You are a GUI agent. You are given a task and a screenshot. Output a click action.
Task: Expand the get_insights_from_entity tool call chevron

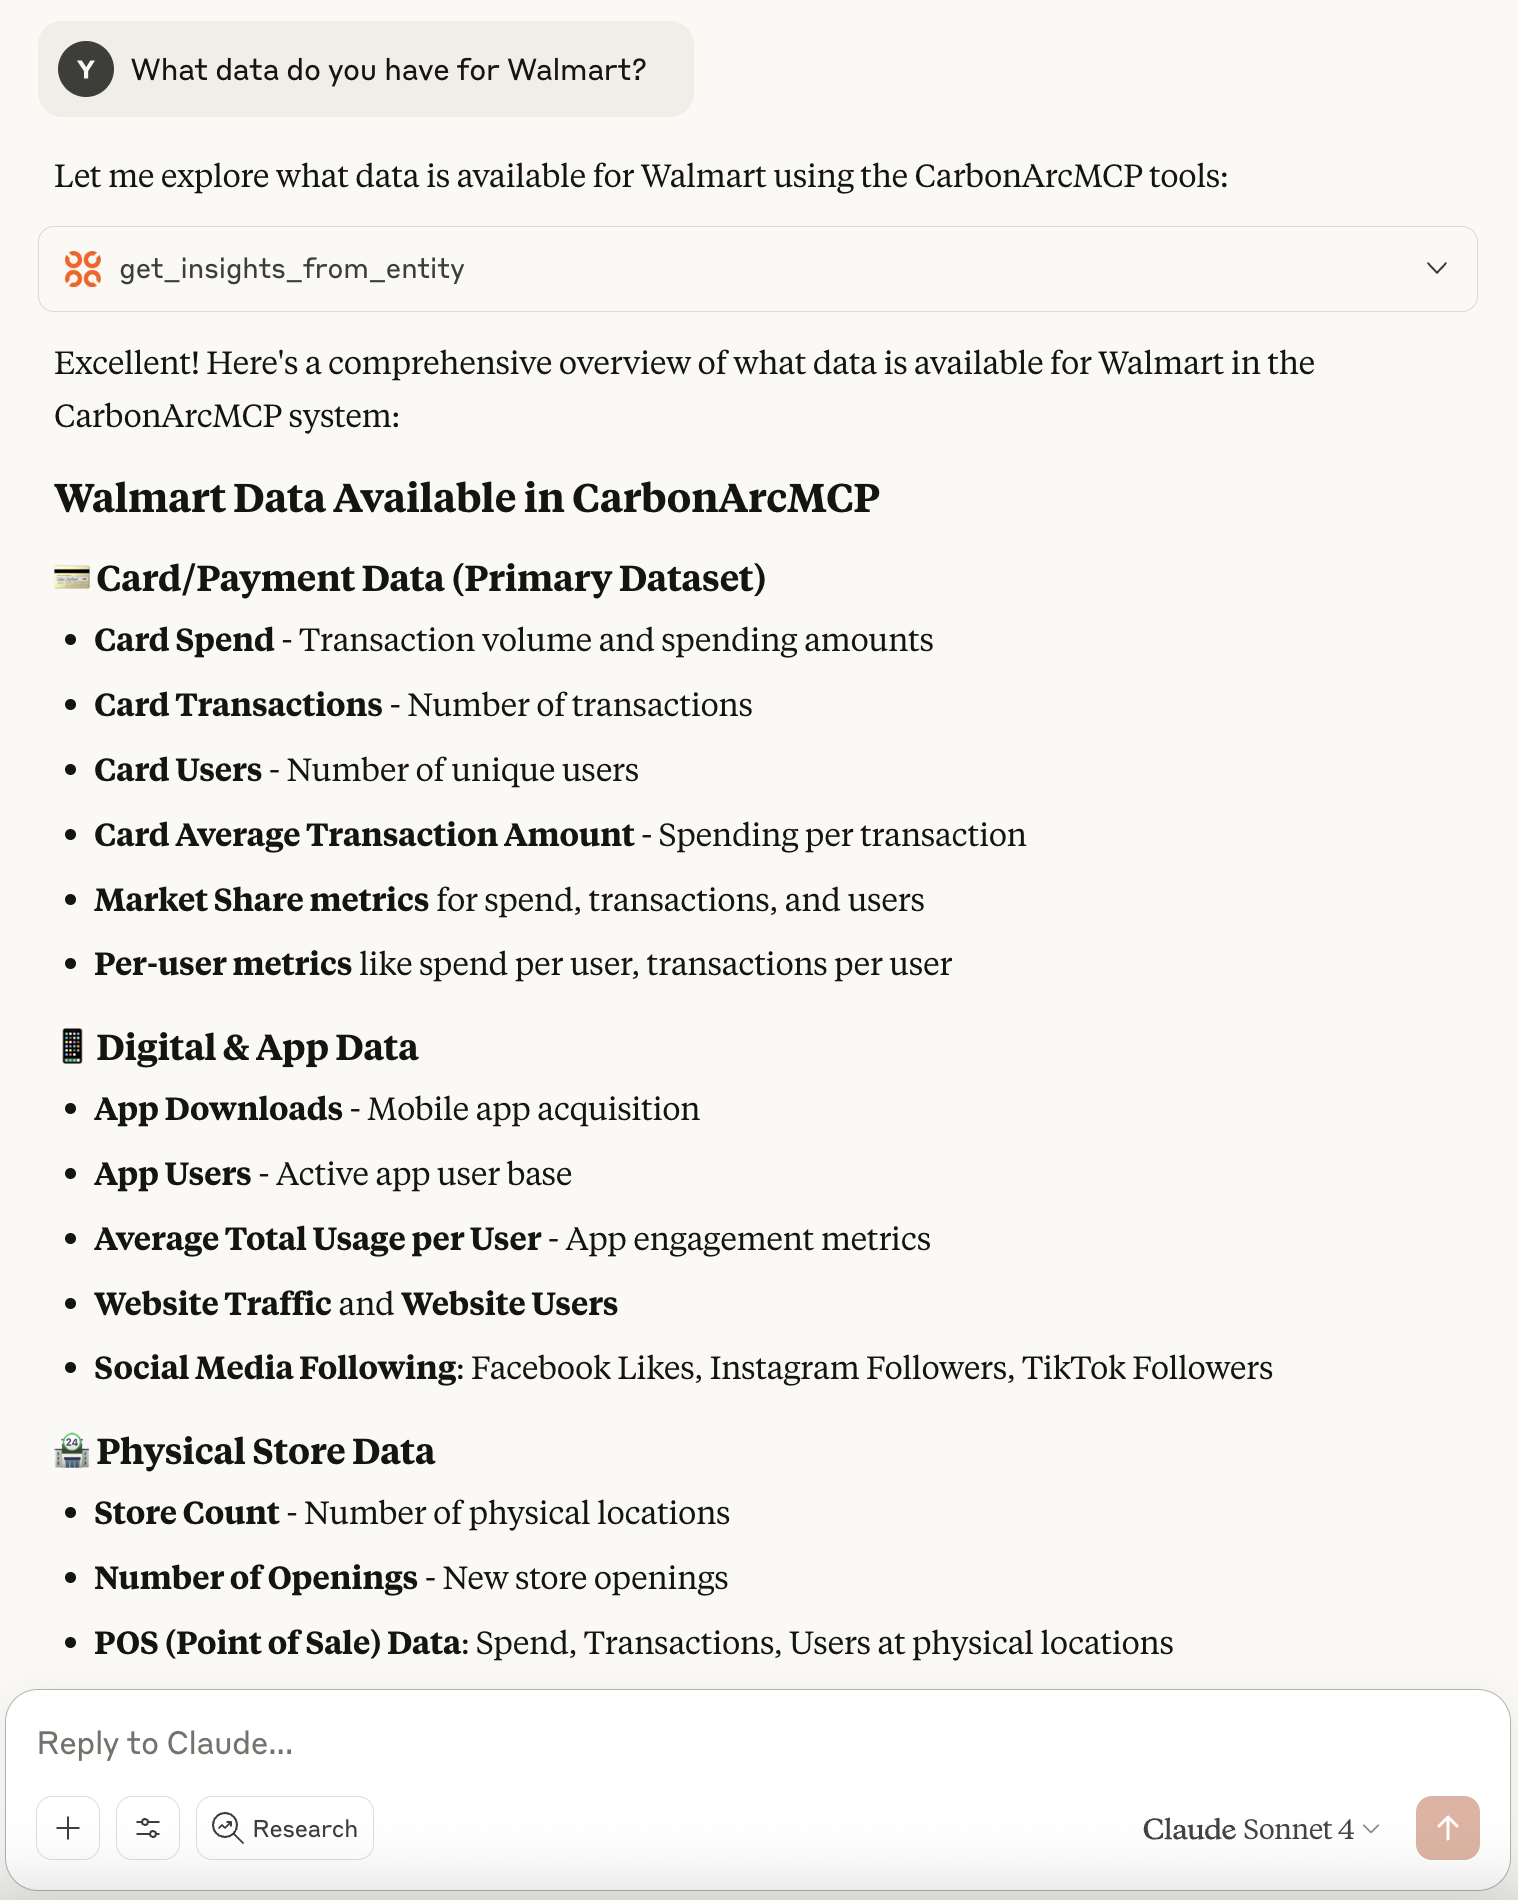[x=1437, y=268]
